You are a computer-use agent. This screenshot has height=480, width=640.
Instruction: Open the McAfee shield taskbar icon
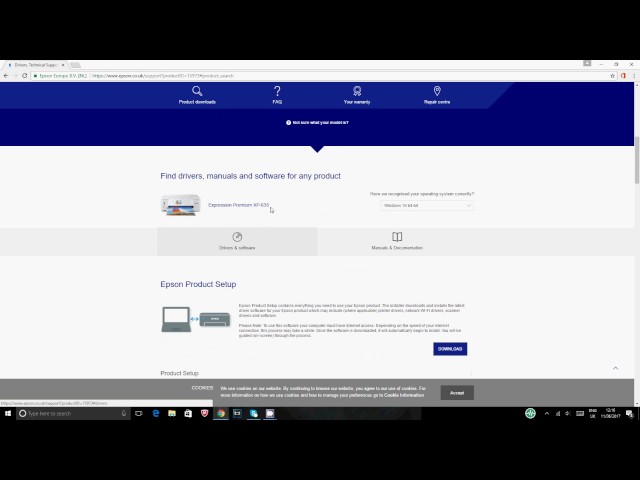(x=204, y=413)
